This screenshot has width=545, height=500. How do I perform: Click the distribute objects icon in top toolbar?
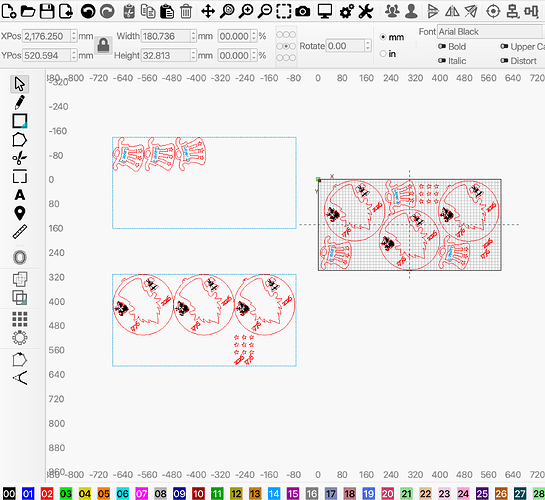point(531,11)
